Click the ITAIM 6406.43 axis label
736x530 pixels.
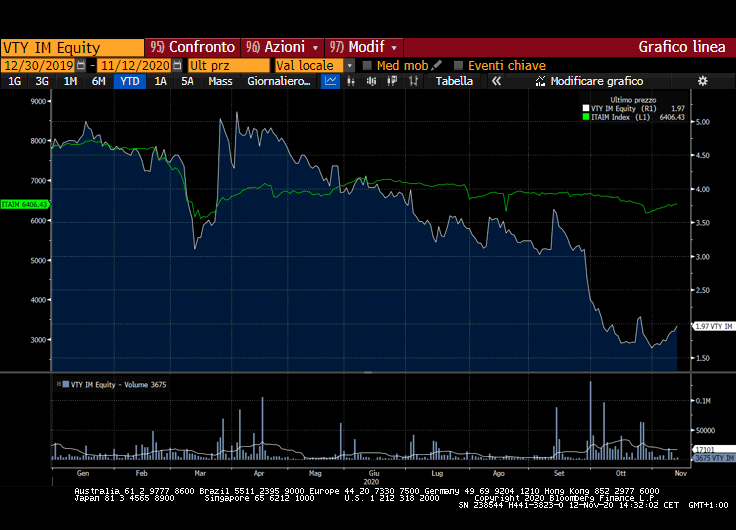tap(24, 205)
